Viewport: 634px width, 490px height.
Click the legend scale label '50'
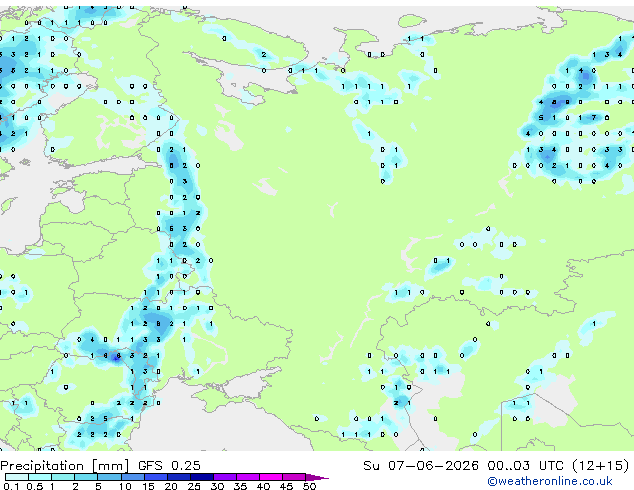point(309,486)
